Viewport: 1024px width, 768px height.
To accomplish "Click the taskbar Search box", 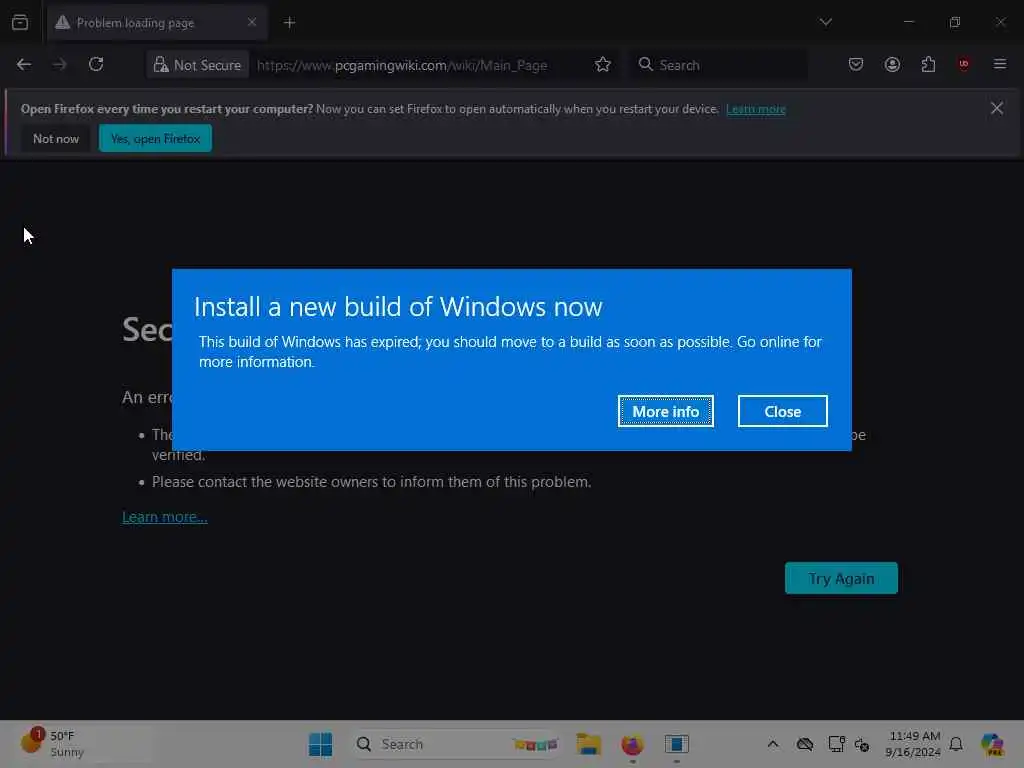I will (x=457, y=744).
